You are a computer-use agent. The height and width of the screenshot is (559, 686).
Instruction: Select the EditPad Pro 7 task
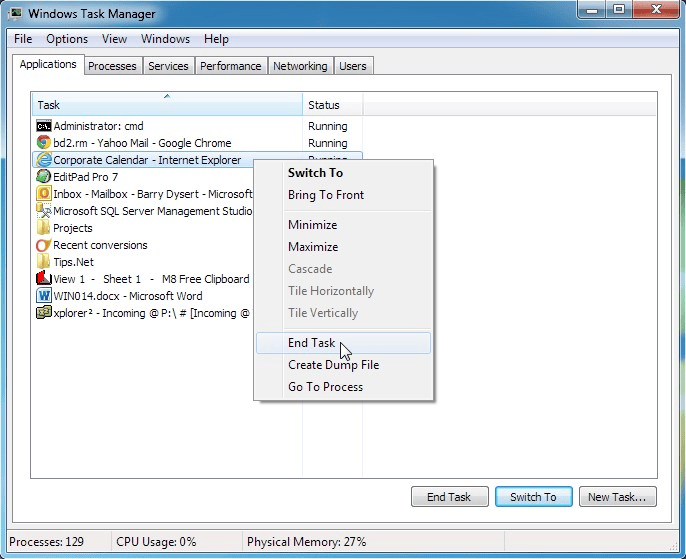(x=143, y=177)
